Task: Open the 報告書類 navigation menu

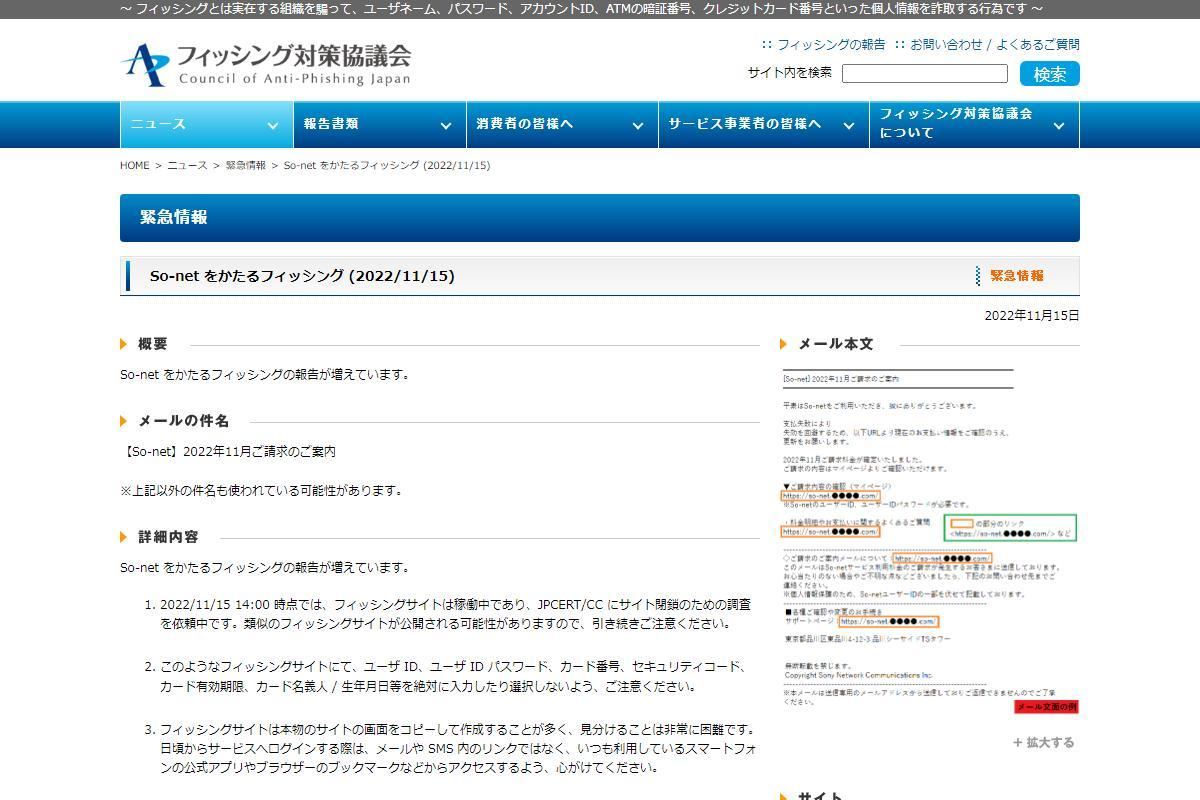Action: click(380, 125)
